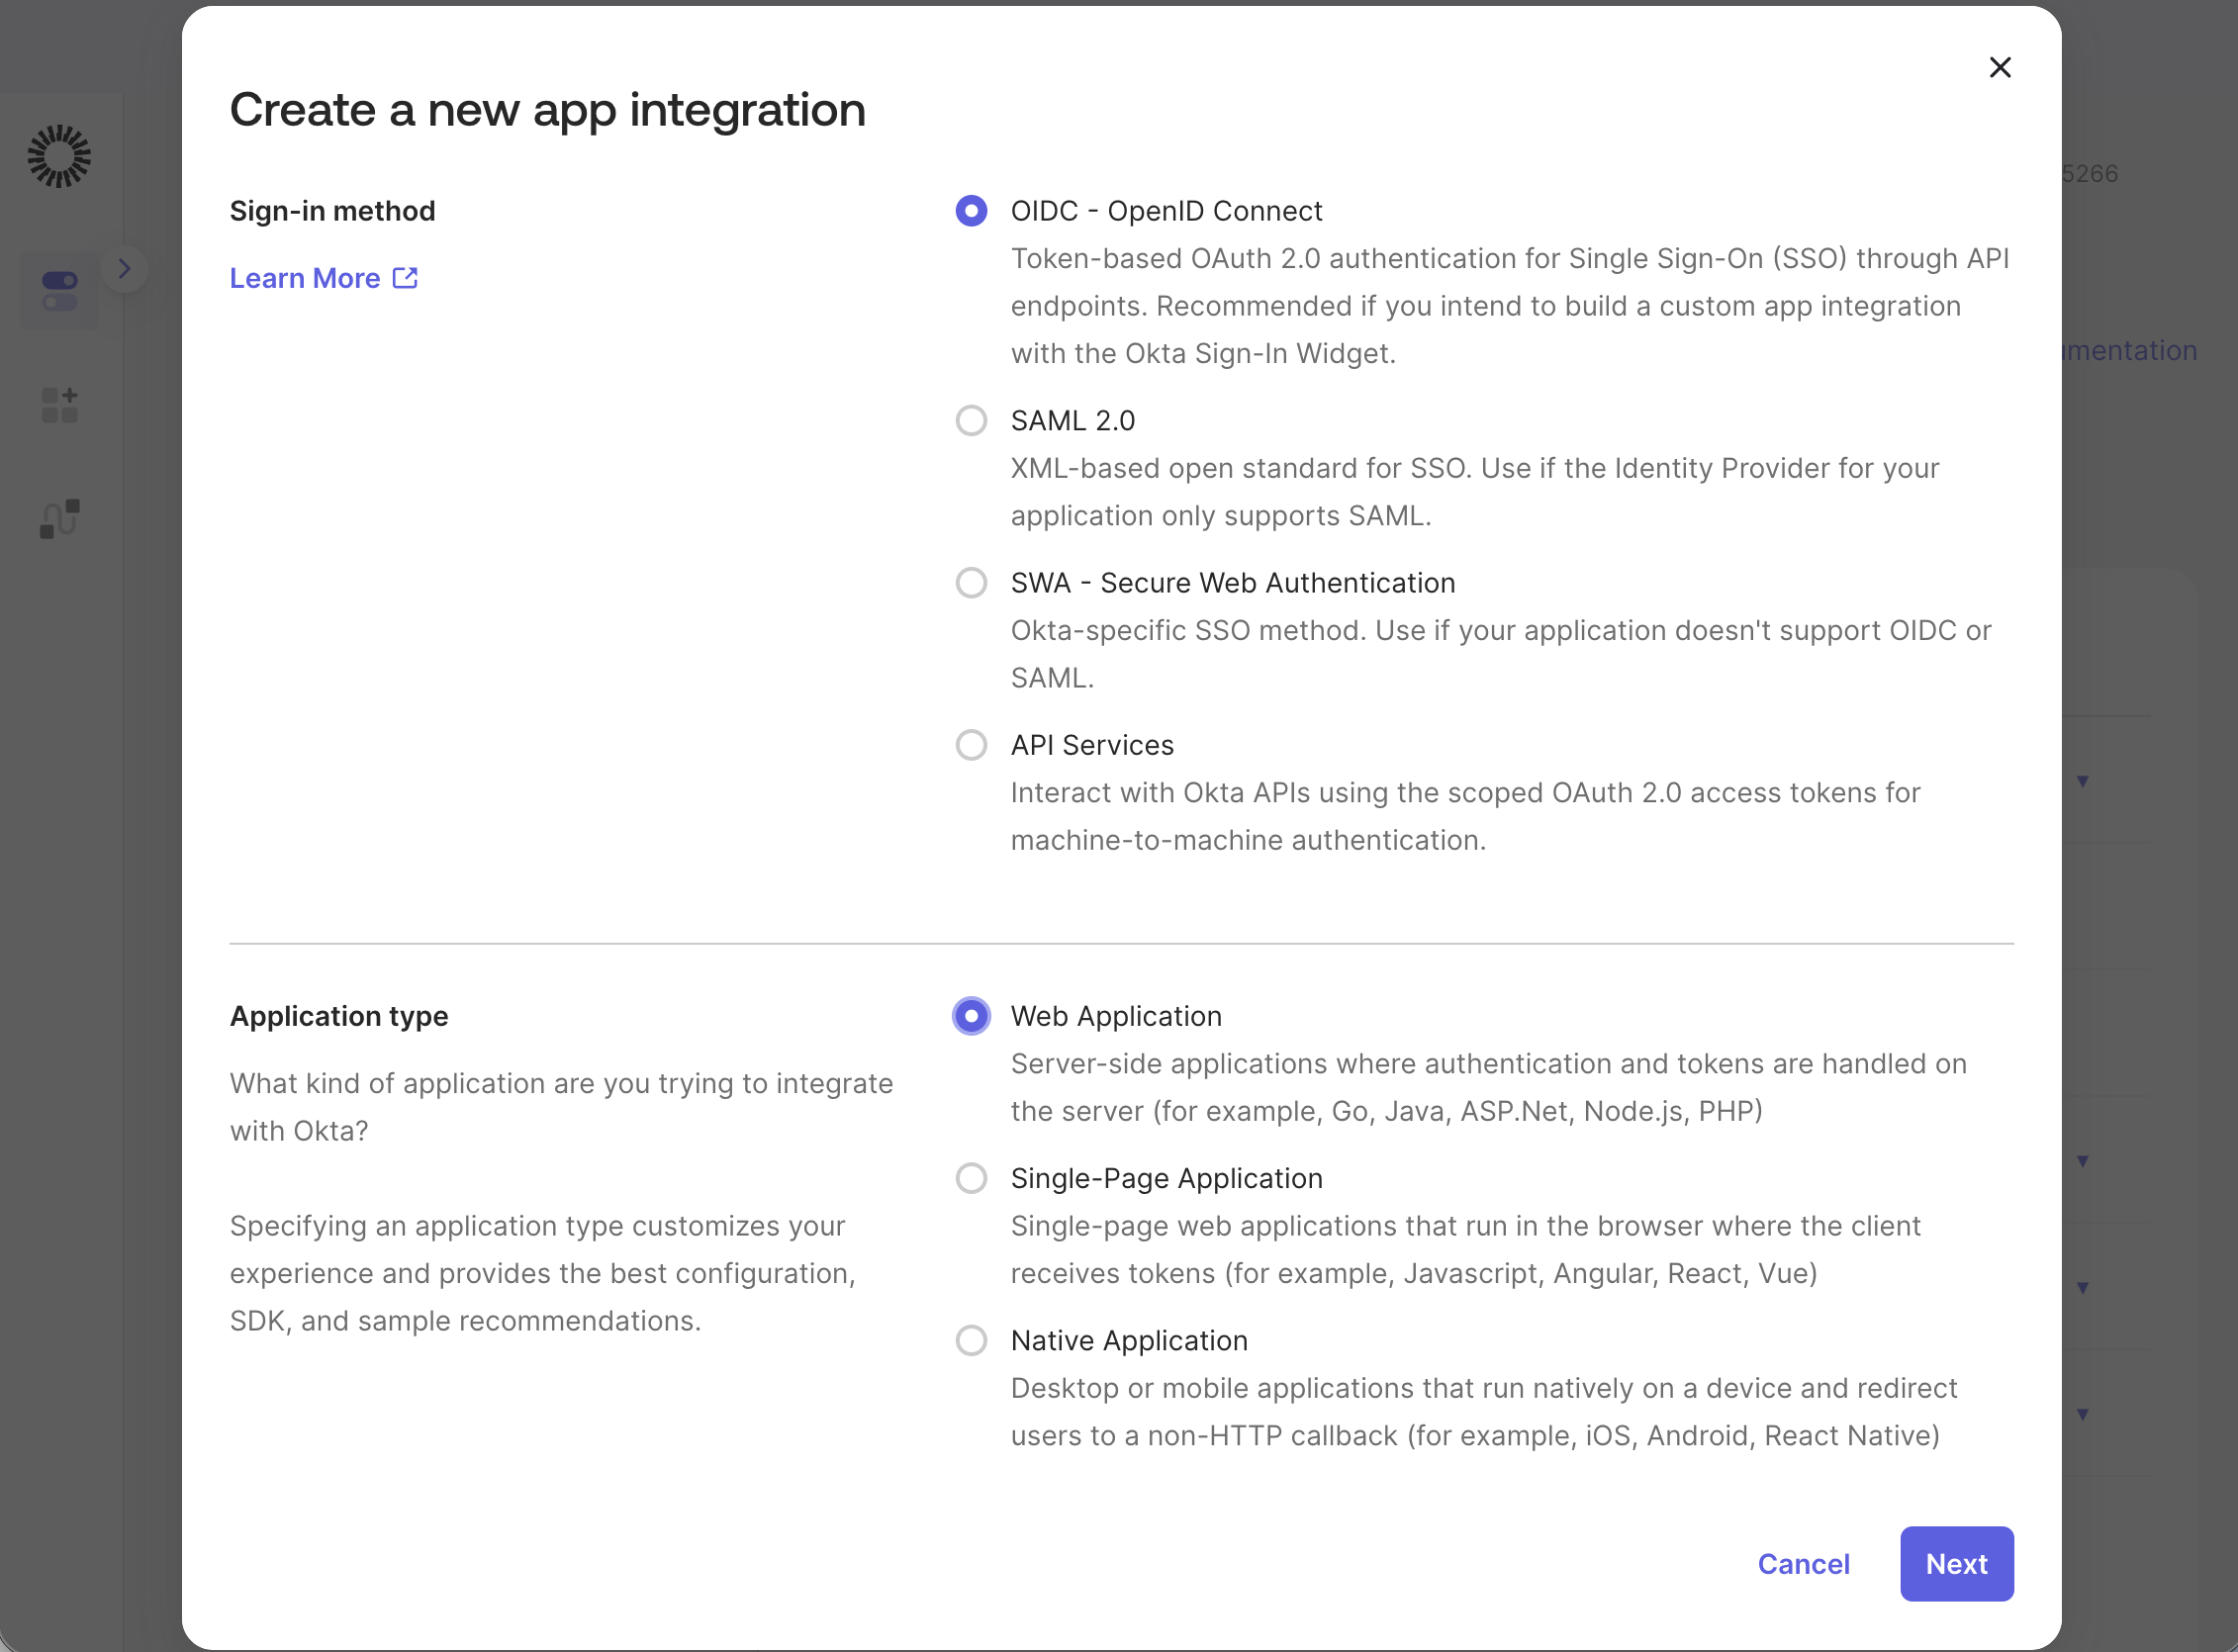This screenshot has width=2238, height=1652.
Task: Open the add-apps grid icon in the sidebar
Action: 60,405
